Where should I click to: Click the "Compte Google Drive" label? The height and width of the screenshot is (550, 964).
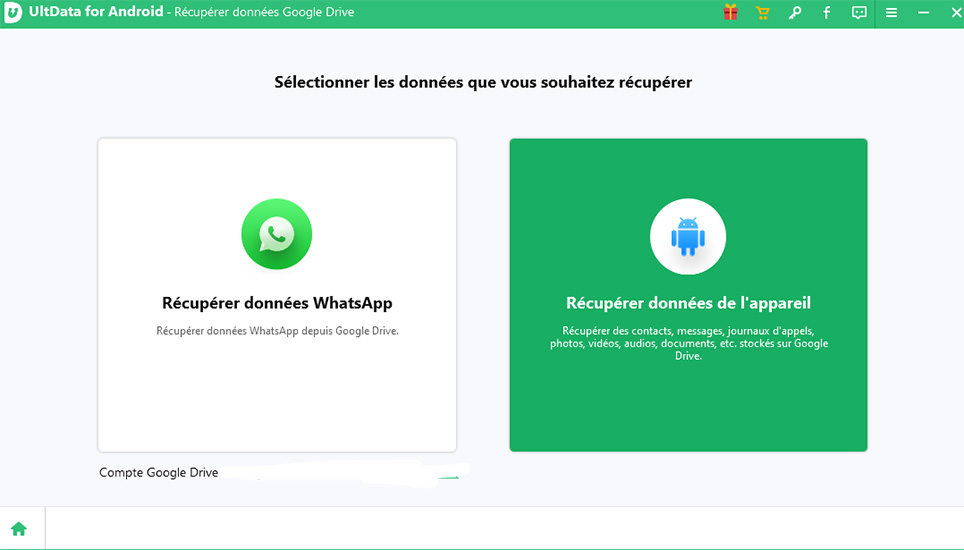[x=159, y=473]
